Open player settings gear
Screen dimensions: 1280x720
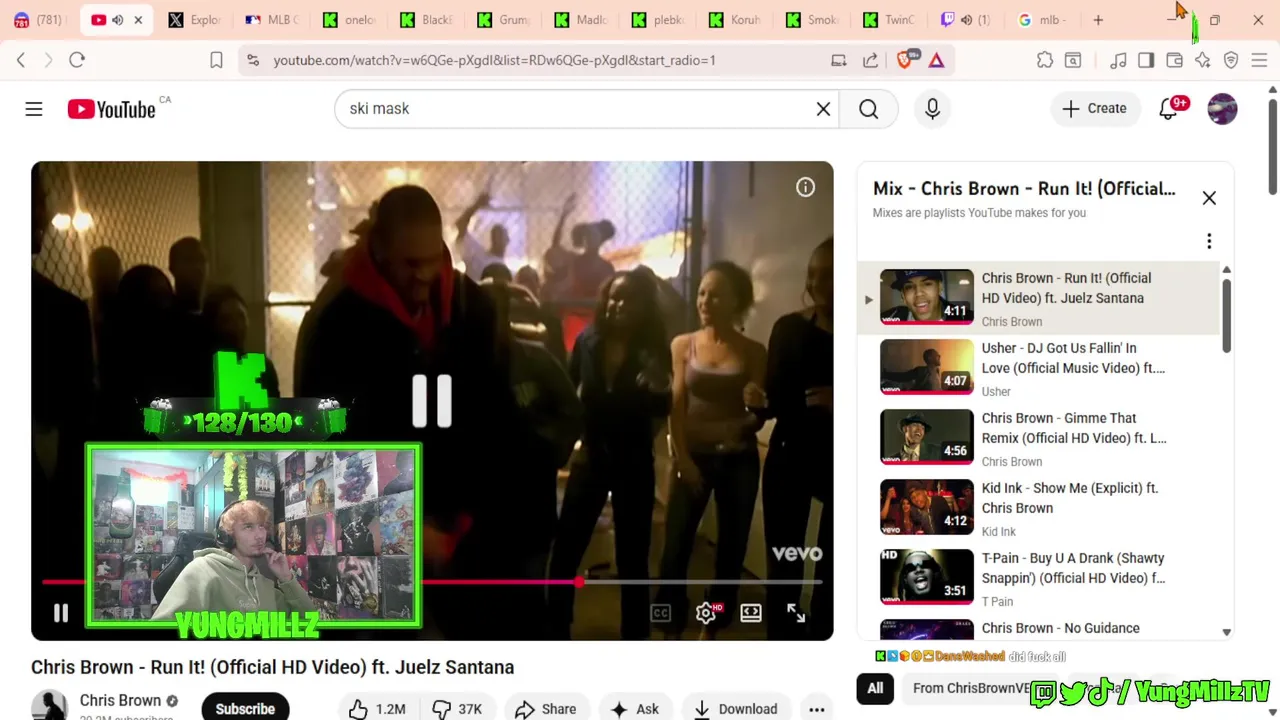[x=706, y=613]
